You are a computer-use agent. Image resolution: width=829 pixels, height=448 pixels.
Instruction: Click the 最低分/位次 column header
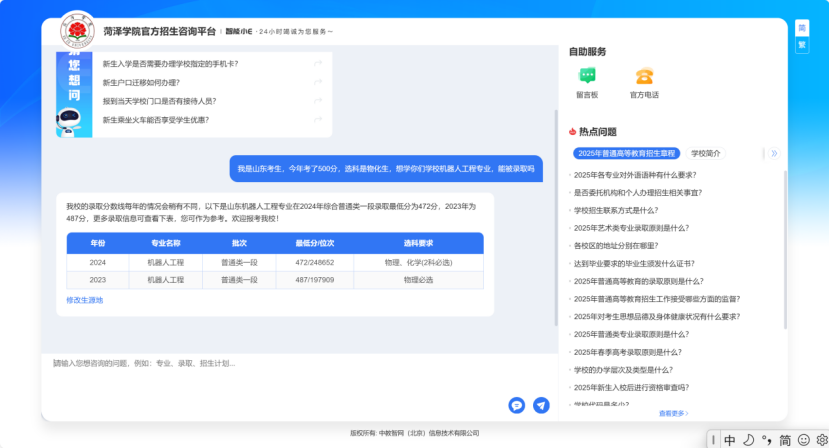coord(315,243)
